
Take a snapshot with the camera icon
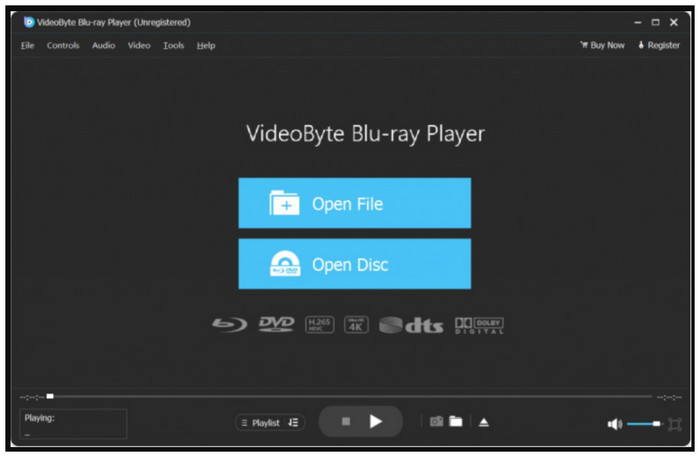(436, 421)
